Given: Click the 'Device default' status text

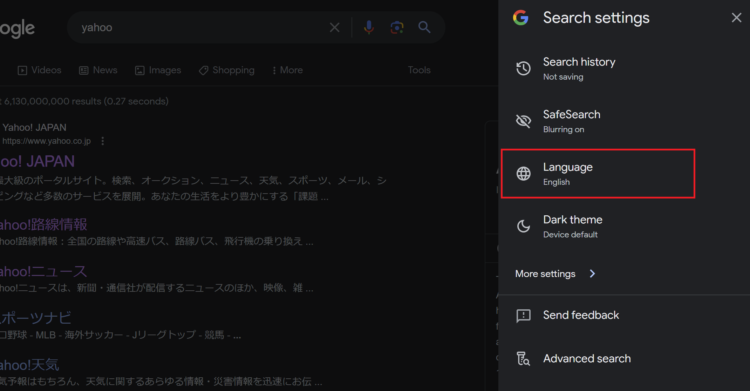Looking at the screenshot, I should click(x=570, y=235).
